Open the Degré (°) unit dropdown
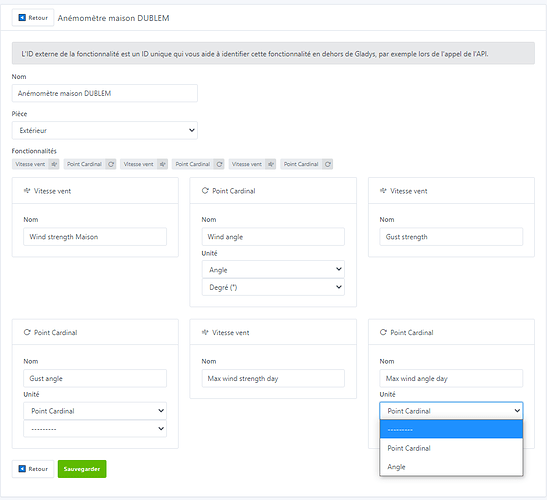This screenshot has height=500, width=547. [273, 287]
